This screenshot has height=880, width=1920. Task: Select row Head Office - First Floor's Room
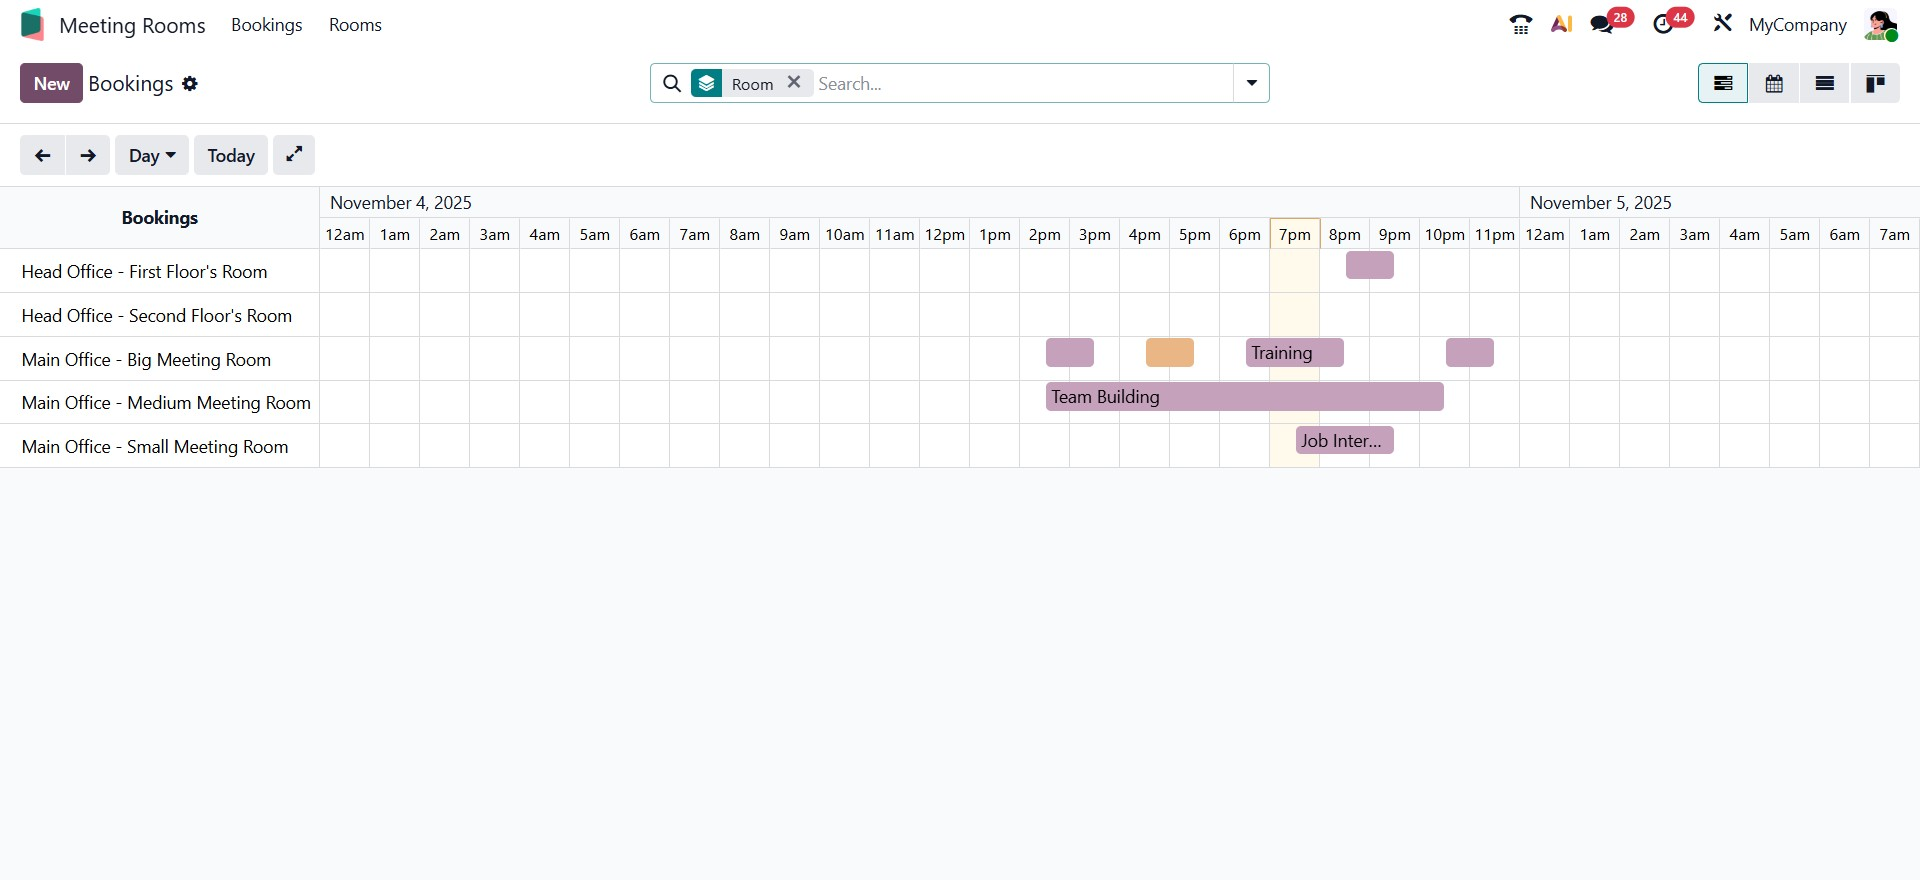pyautogui.click(x=160, y=271)
